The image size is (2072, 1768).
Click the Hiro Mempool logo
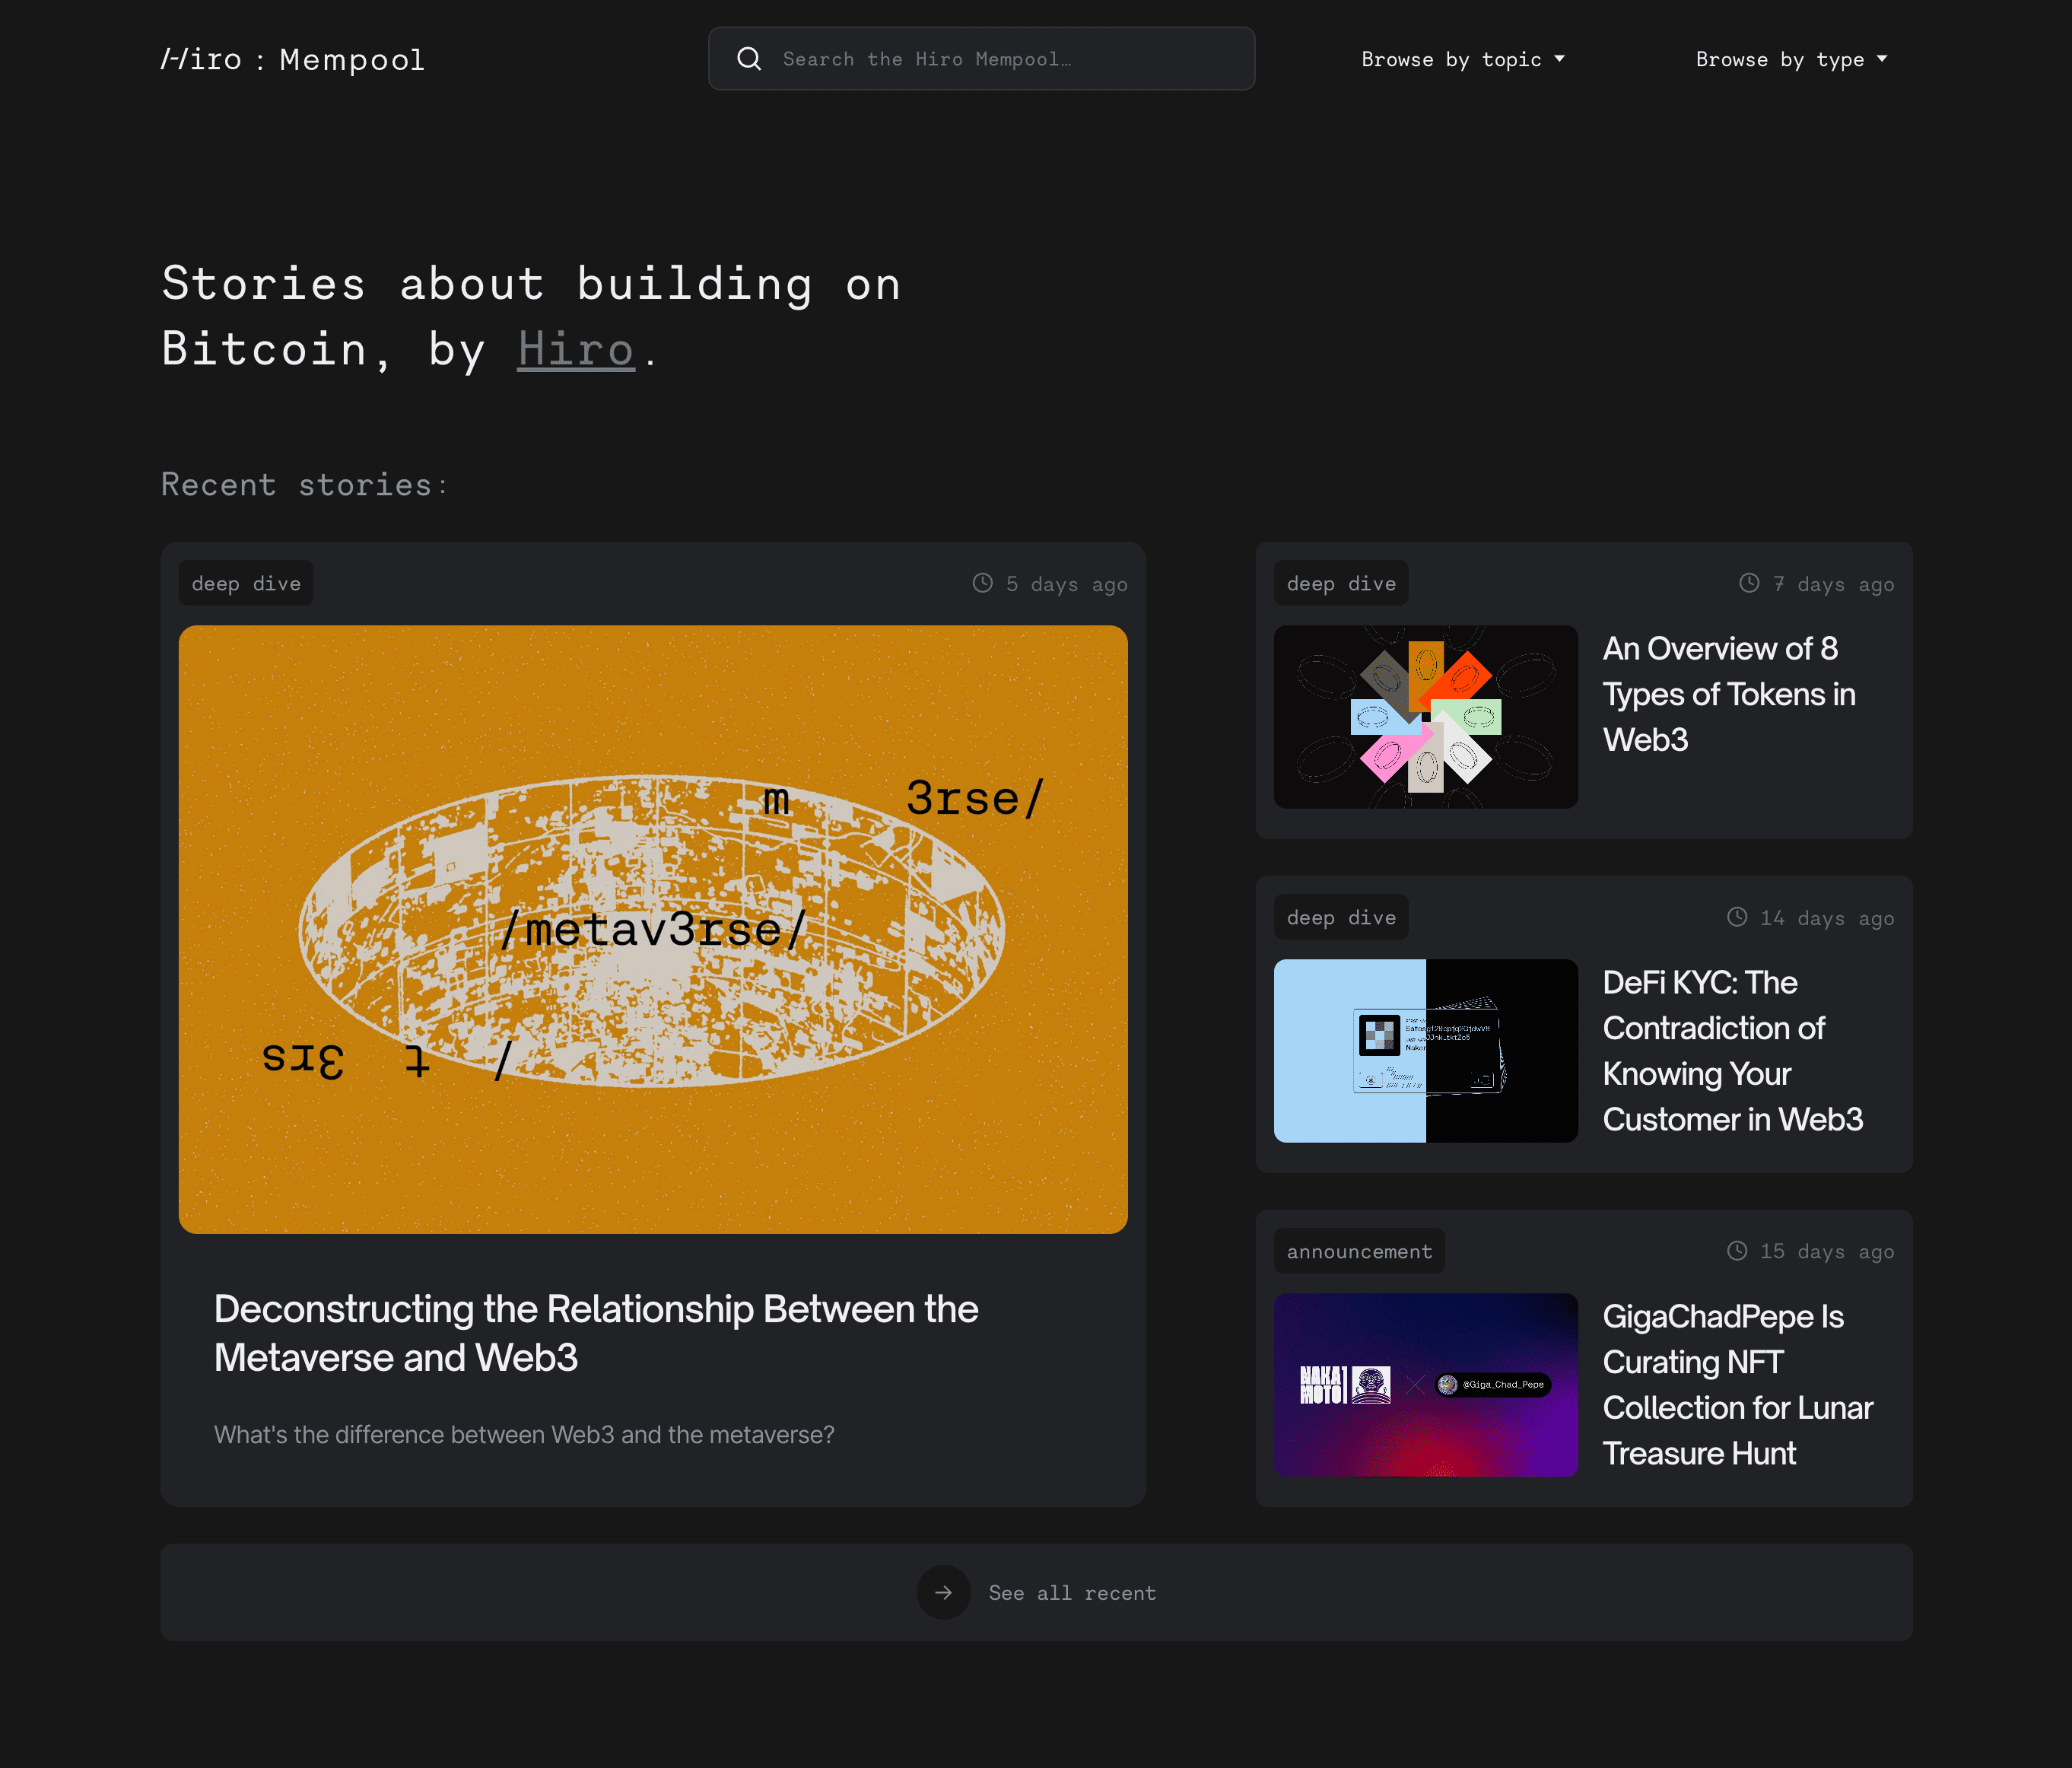point(293,60)
